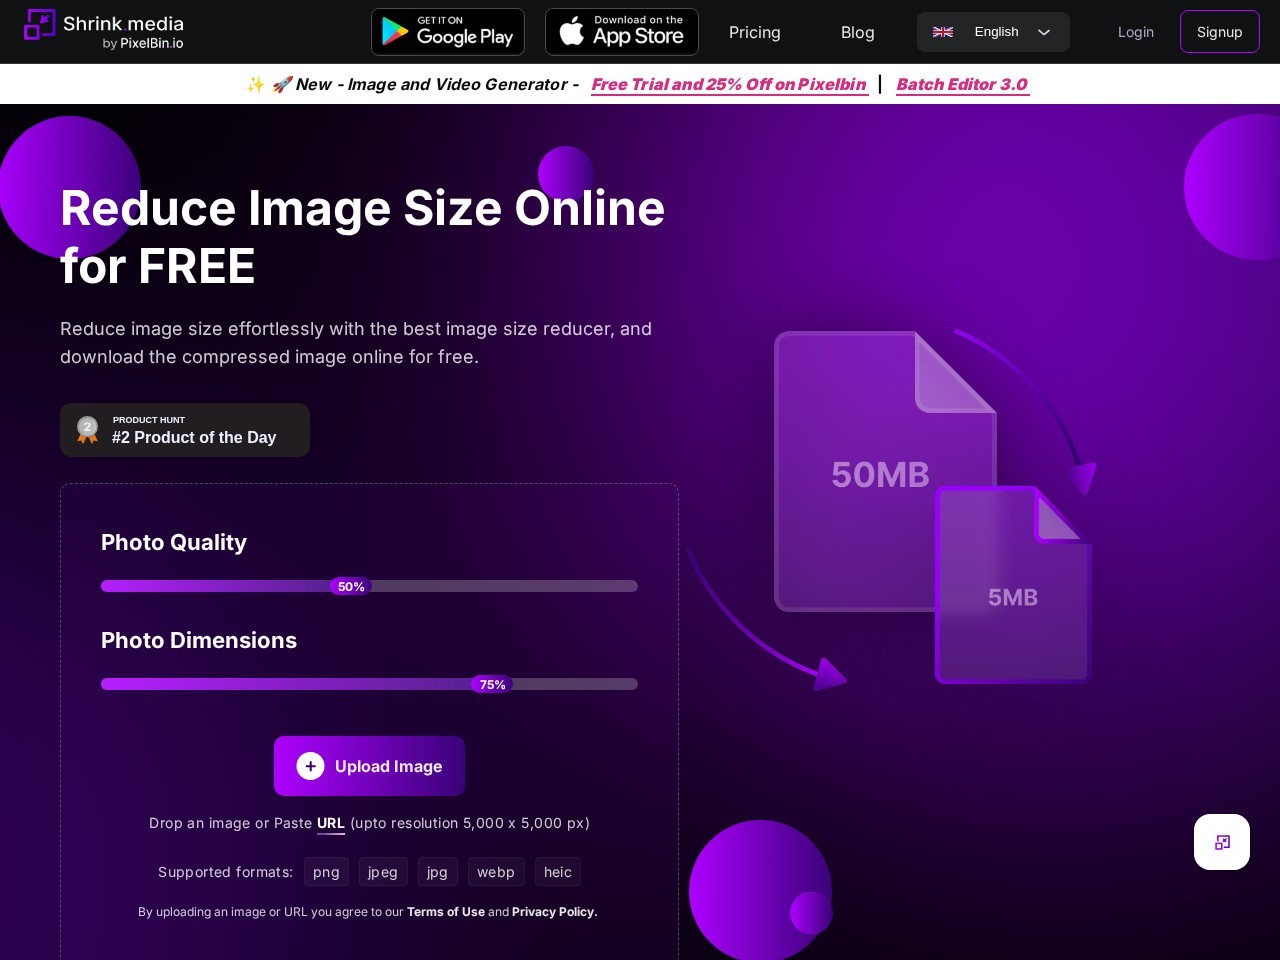Image resolution: width=1280 pixels, height=960 pixels.
Task: Click the plus icon in Upload Image
Action: [x=310, y=766]
